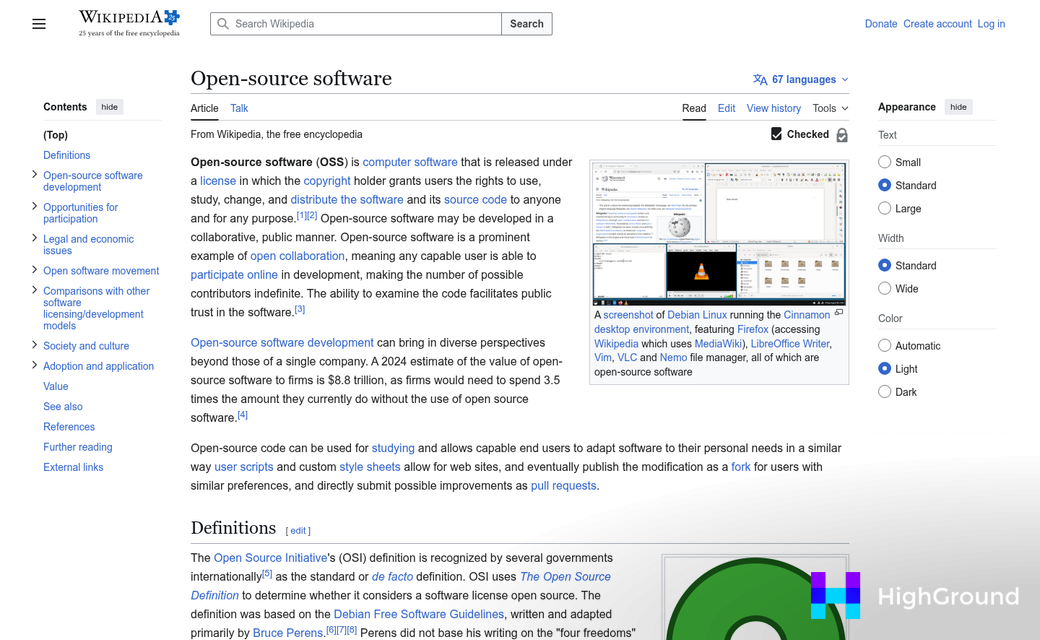This screenshot has height=640, width=1040.
Task: Click the Checked review checkmark icon
Action: [x=776, y=134]
